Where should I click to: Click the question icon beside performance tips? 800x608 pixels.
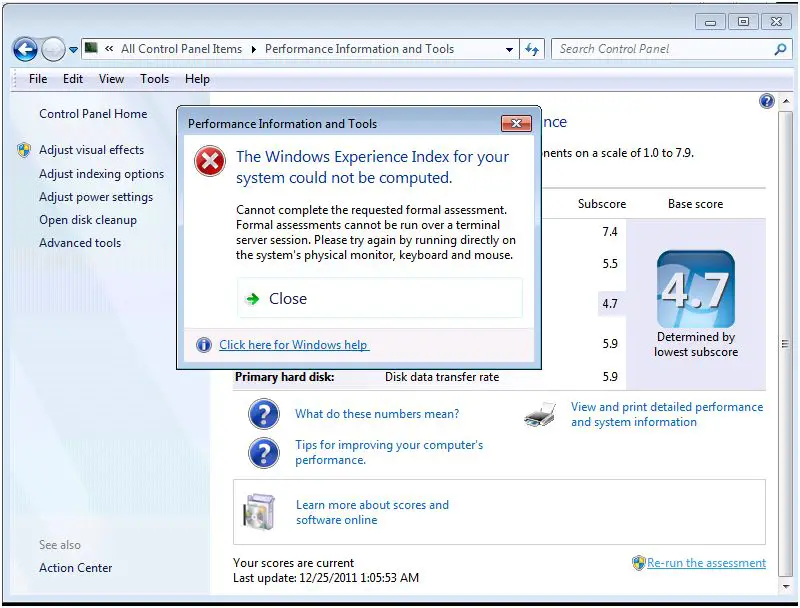[263, 453]
